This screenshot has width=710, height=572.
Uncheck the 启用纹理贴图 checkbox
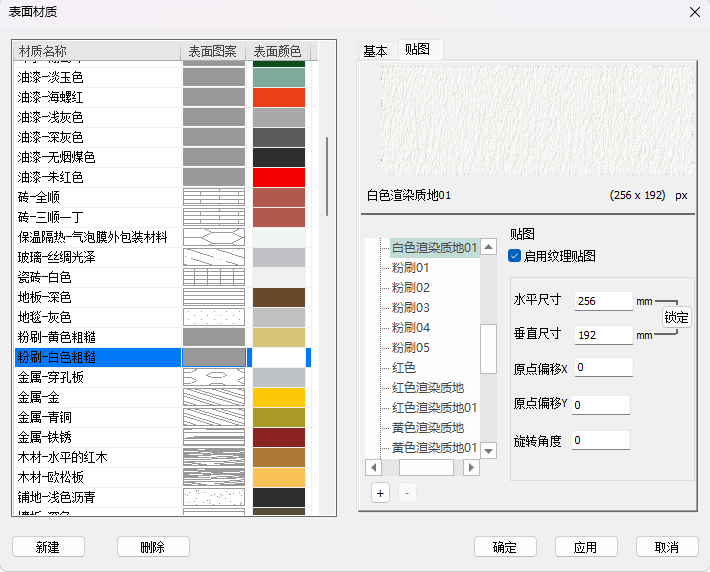click(515, 256)
